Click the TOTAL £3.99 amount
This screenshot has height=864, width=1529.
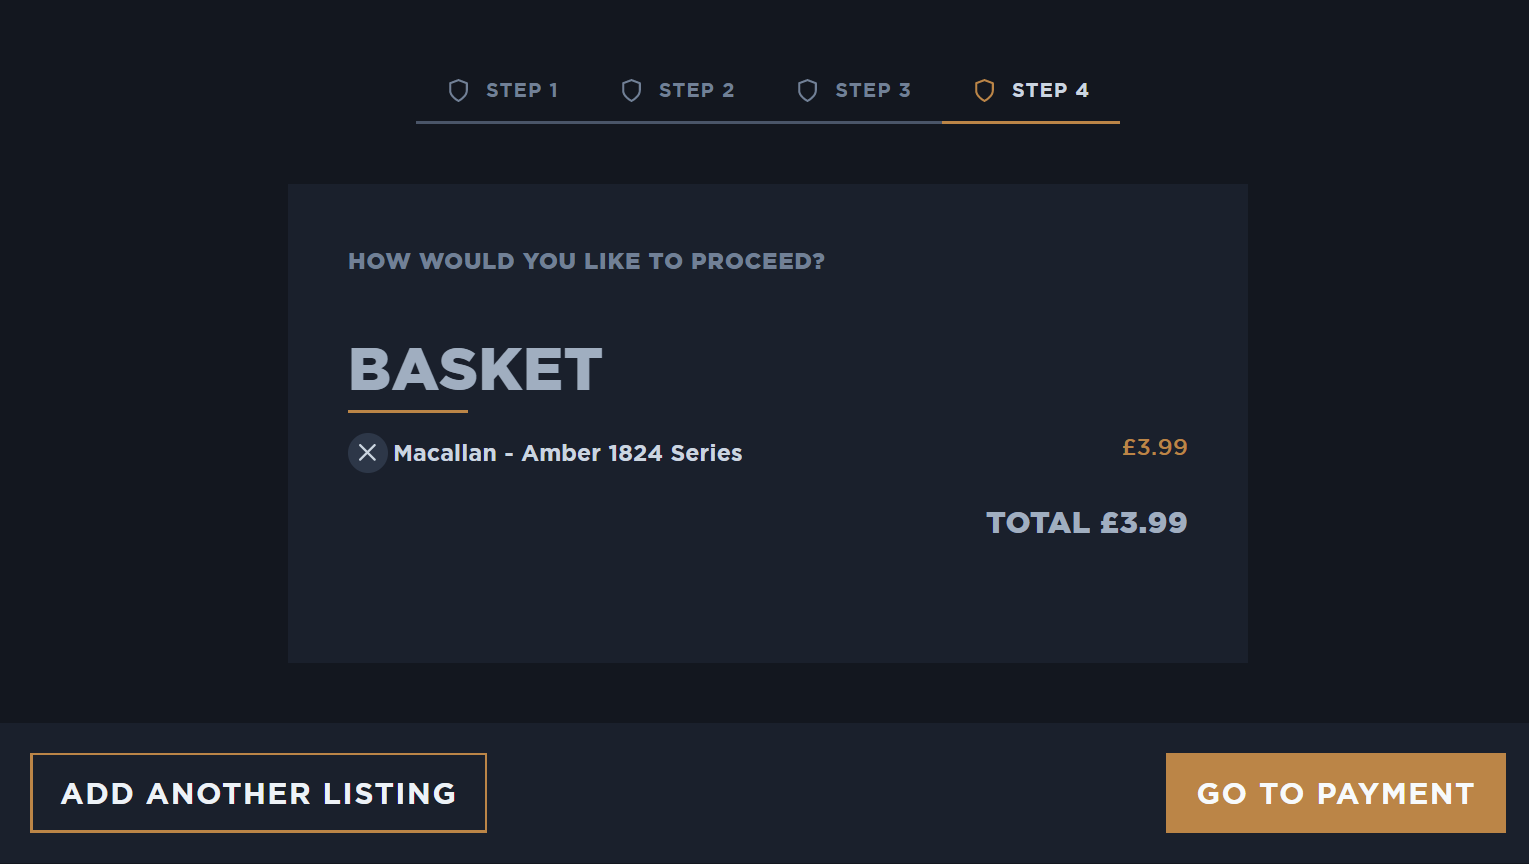pyautogui.click(x=1086, y=522)
